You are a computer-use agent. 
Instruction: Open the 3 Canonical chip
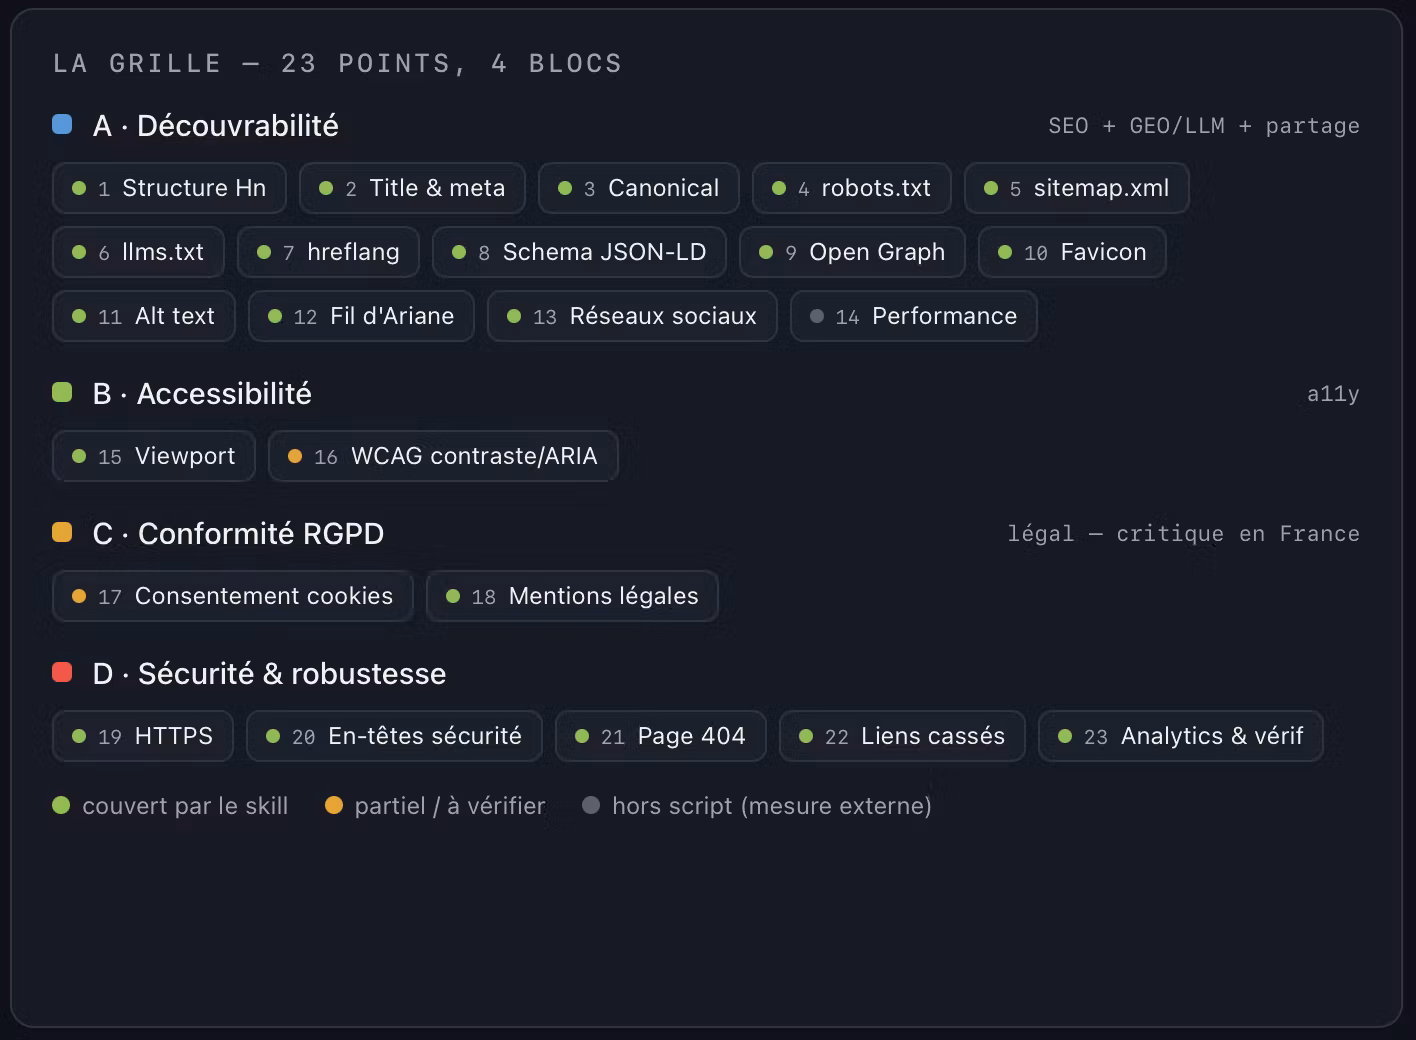[639, 188]
